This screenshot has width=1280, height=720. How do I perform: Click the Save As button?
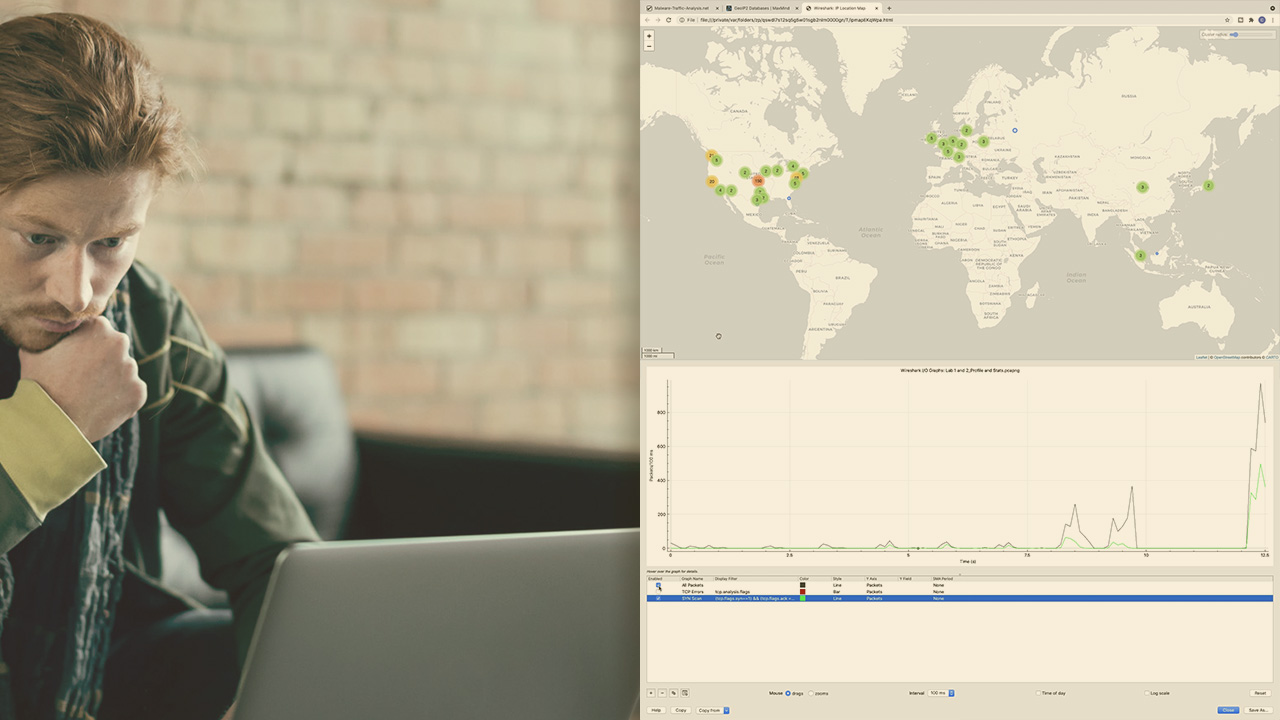tap(1258, 710)
